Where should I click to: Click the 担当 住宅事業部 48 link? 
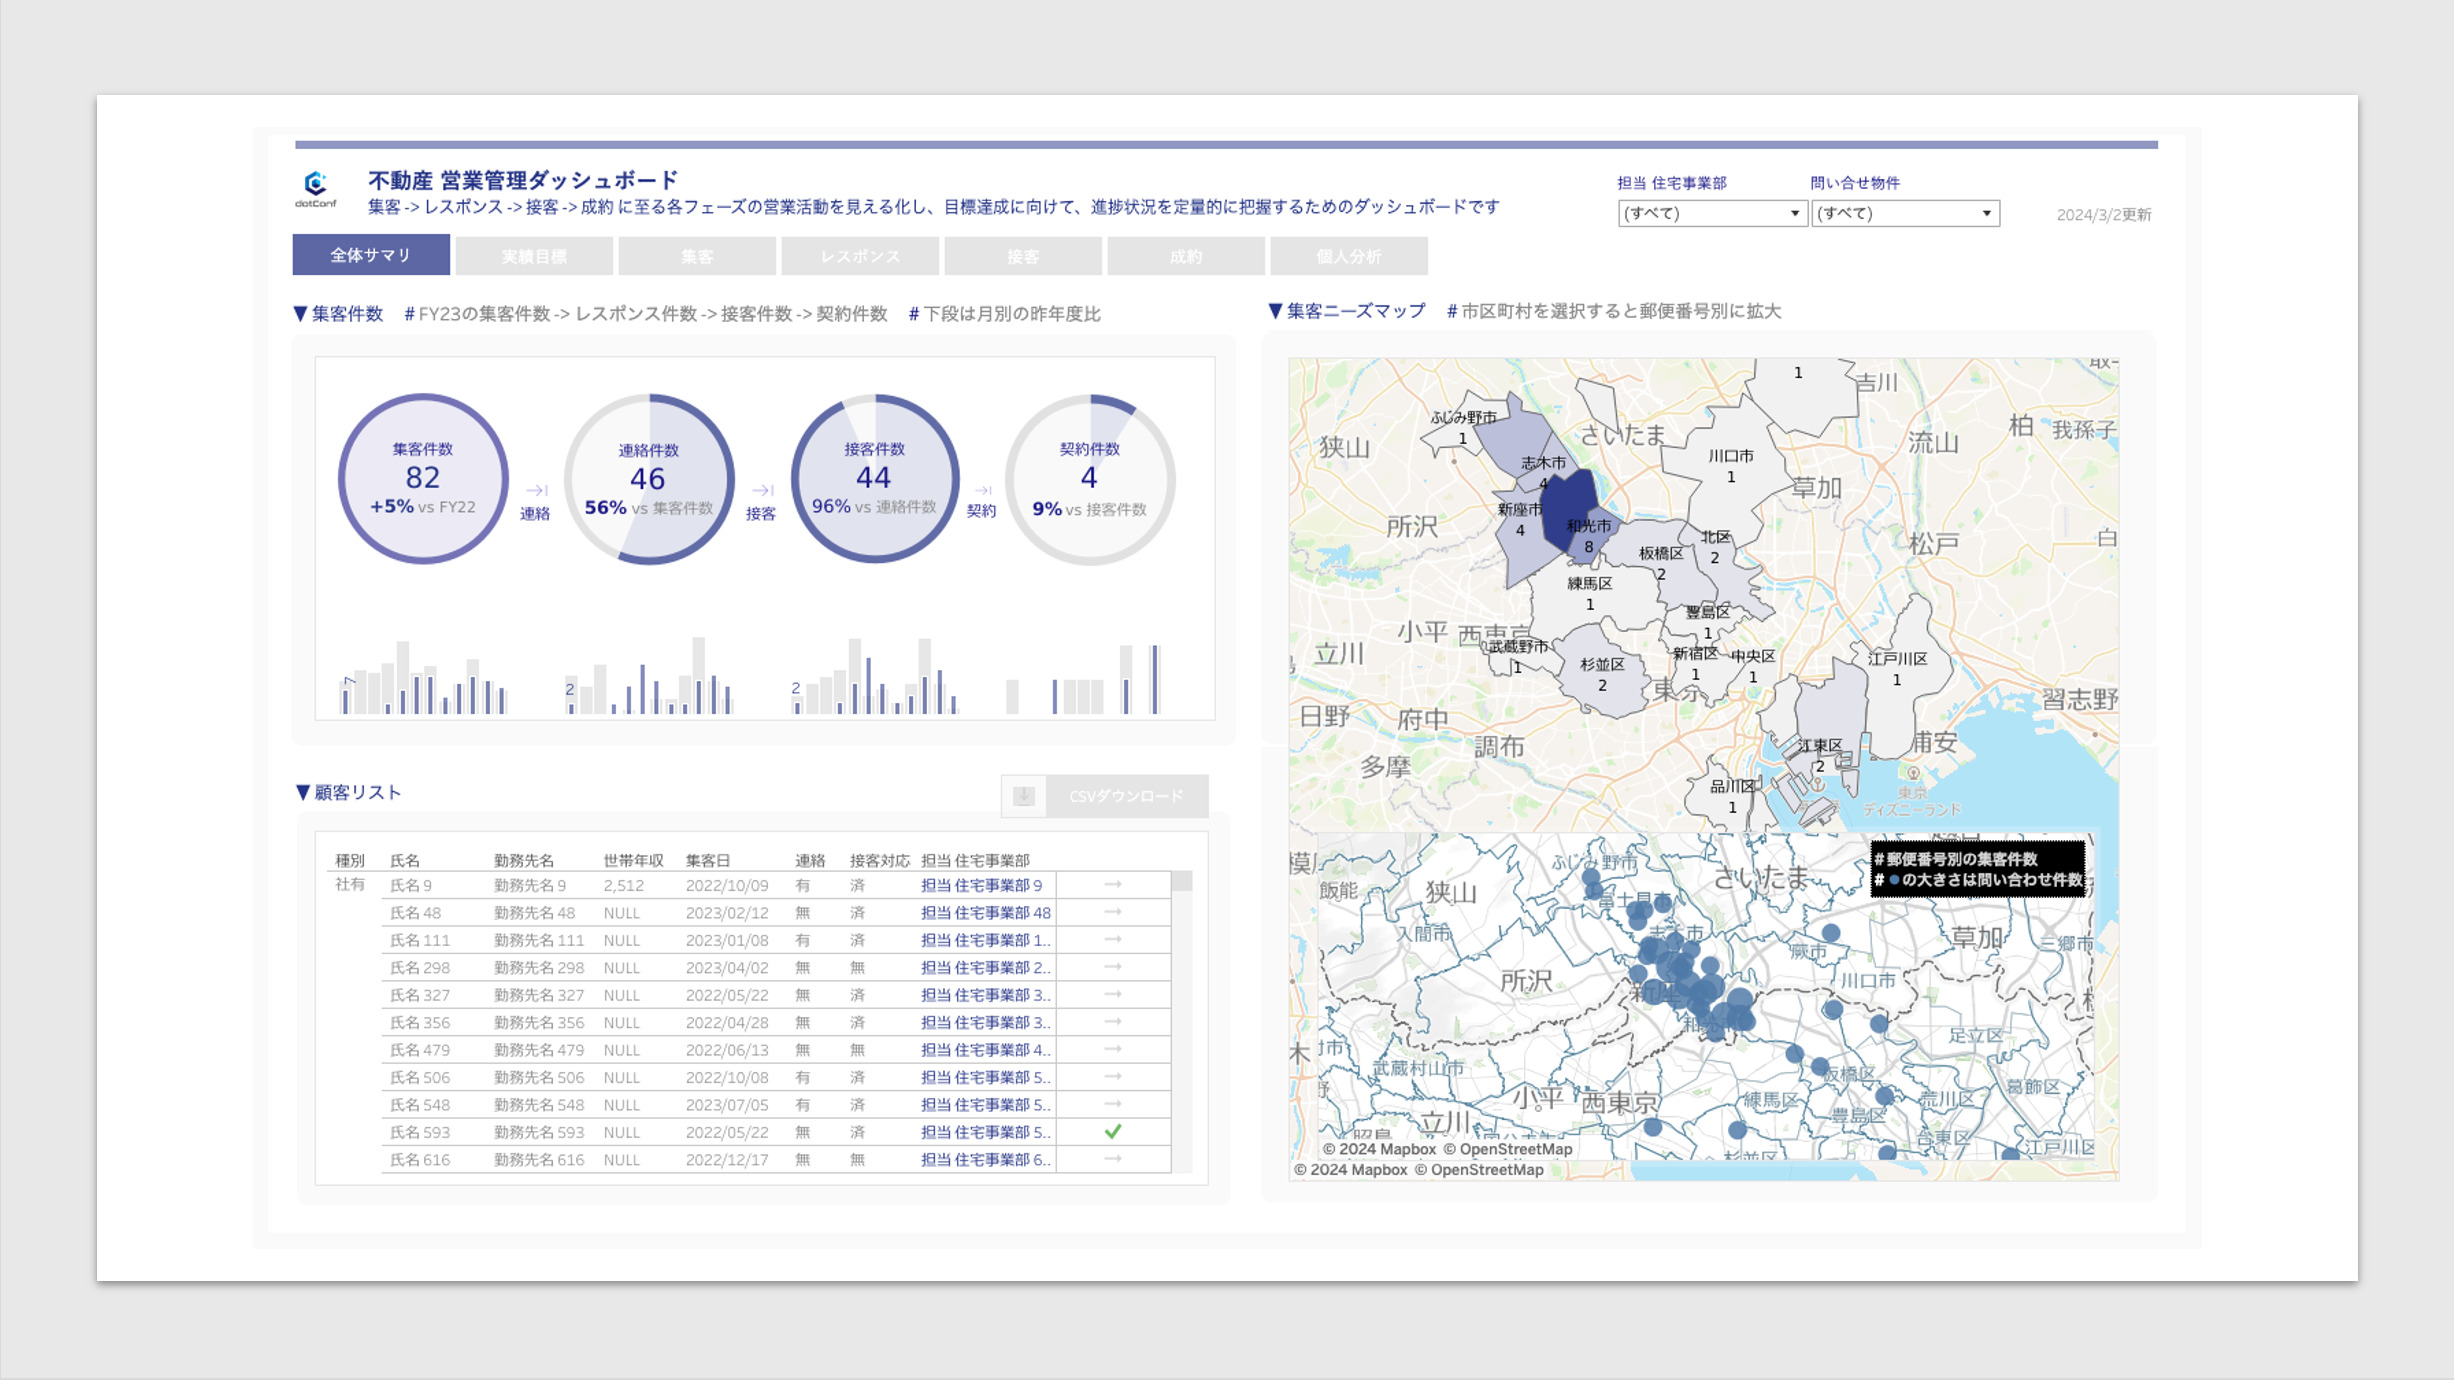pos(985,913)
